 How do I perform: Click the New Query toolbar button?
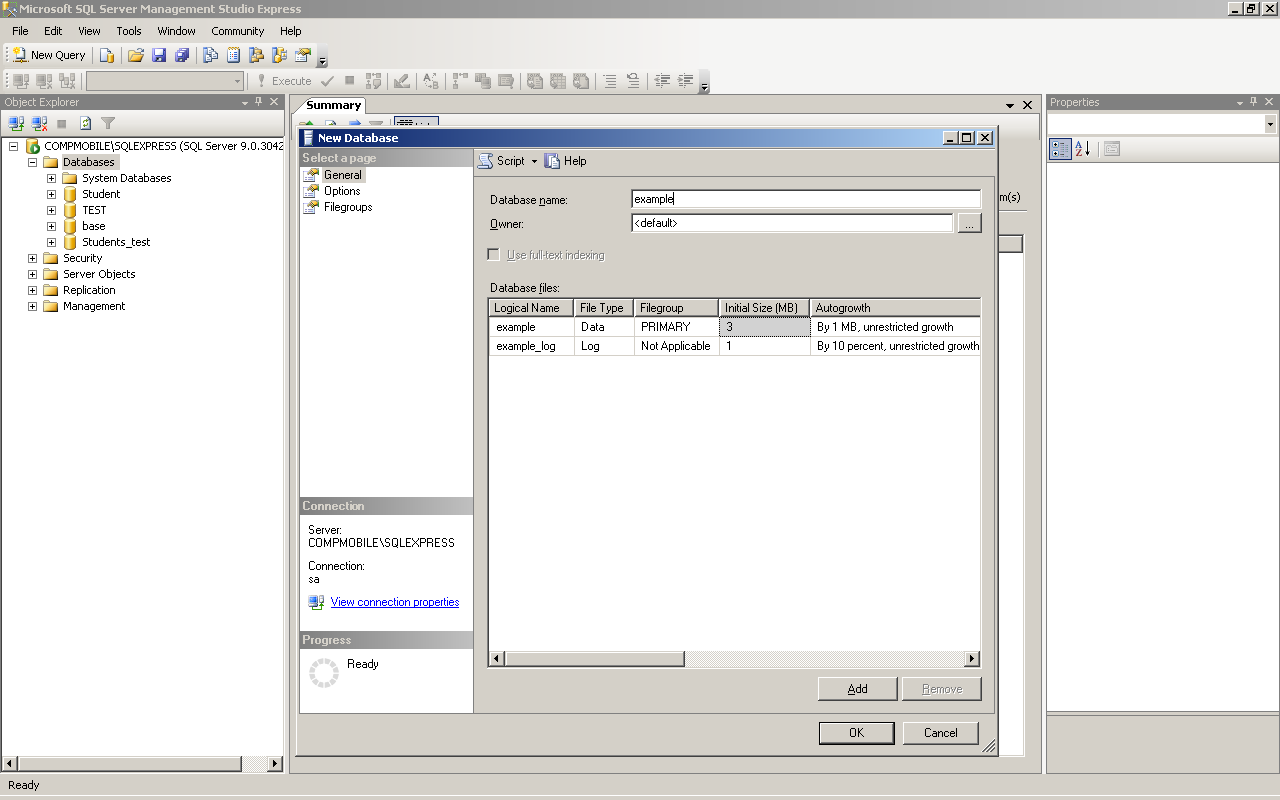click(48, 55)
